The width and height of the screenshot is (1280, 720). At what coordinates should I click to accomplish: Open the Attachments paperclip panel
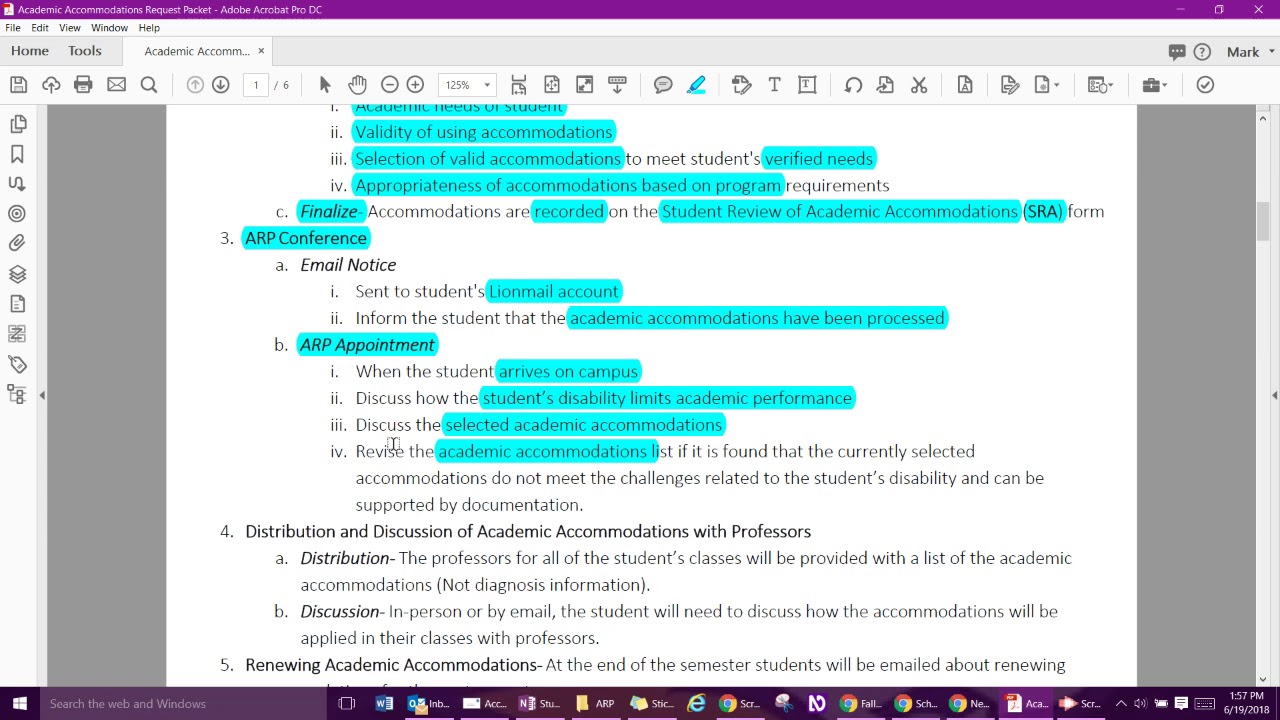tap(17, 243)
